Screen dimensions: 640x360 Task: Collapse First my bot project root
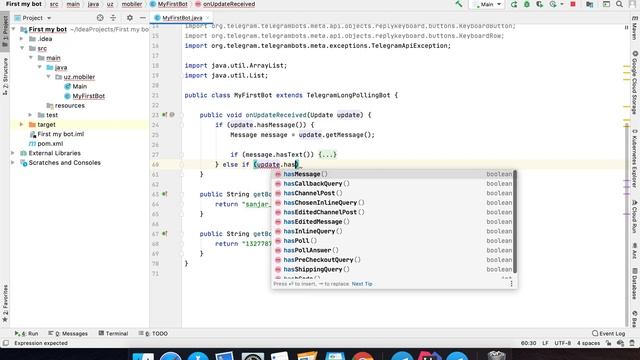(x=14, y=29)
